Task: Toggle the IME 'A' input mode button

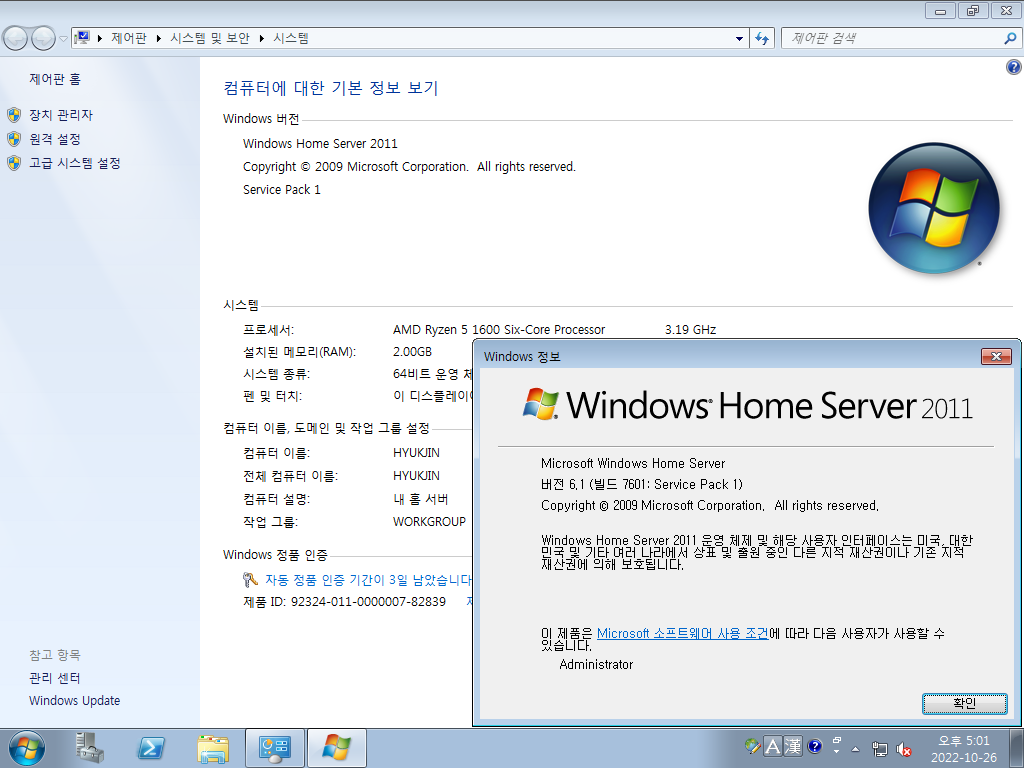Action: [773, 746]
